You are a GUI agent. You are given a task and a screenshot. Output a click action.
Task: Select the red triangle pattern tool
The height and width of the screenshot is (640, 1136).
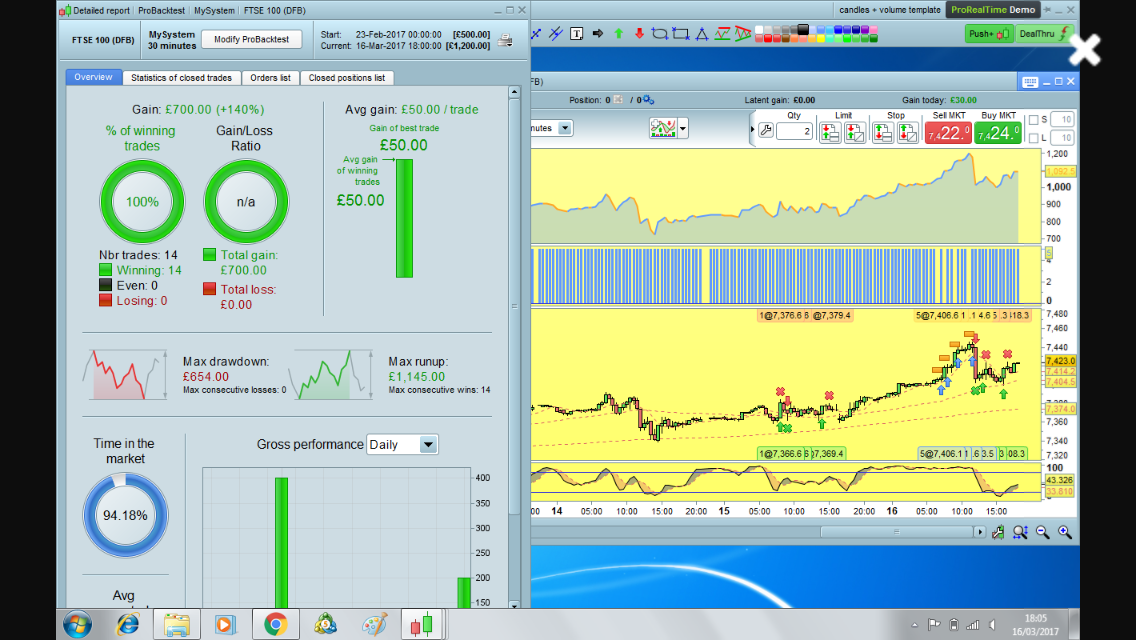[x=743, y=33]
